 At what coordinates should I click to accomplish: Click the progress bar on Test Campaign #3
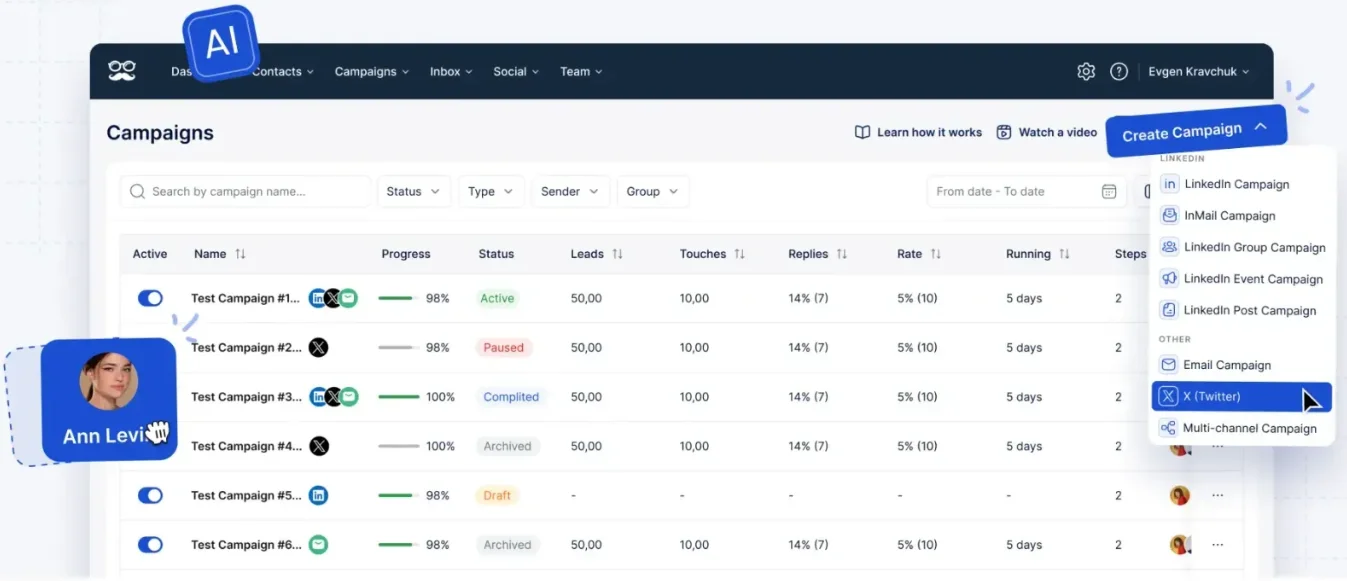[x=400, y=396]
